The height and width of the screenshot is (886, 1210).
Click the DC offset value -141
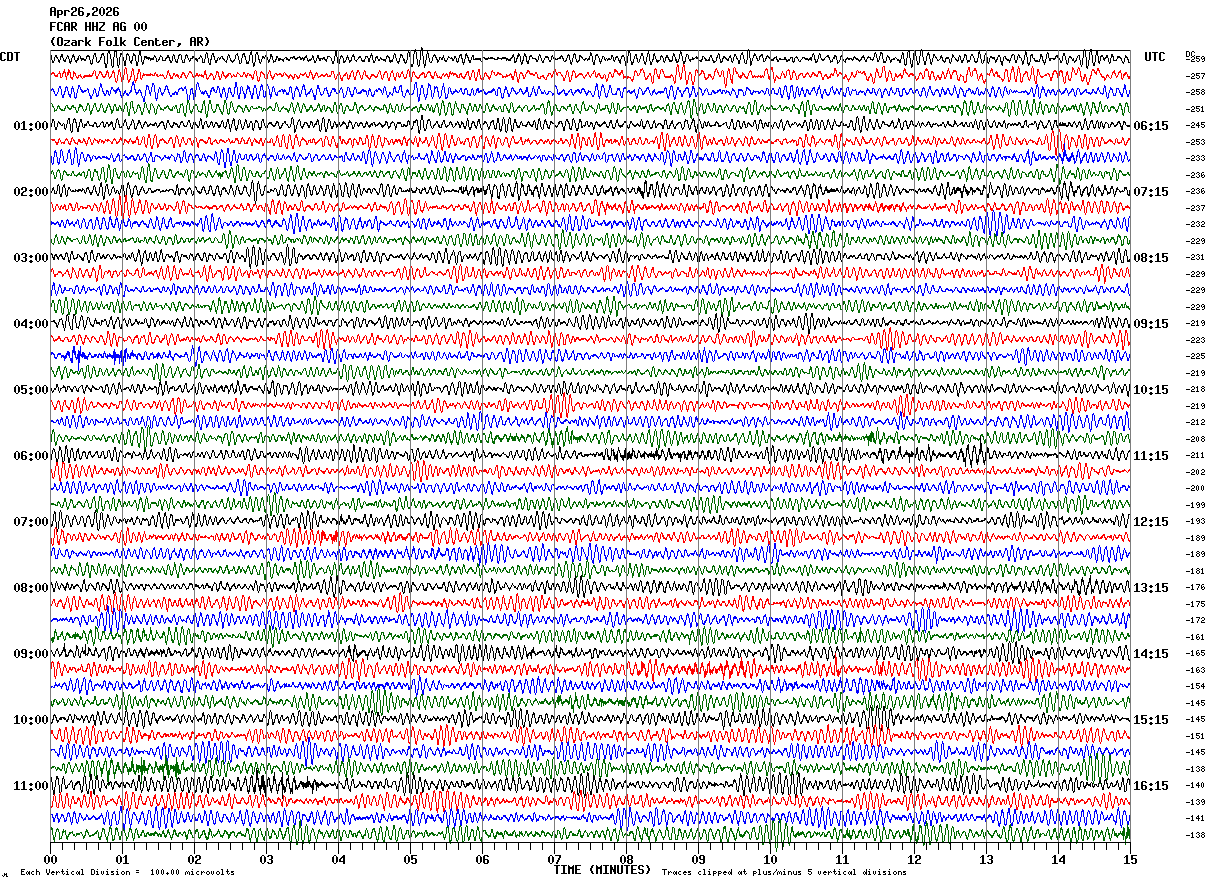[1195, 819]
